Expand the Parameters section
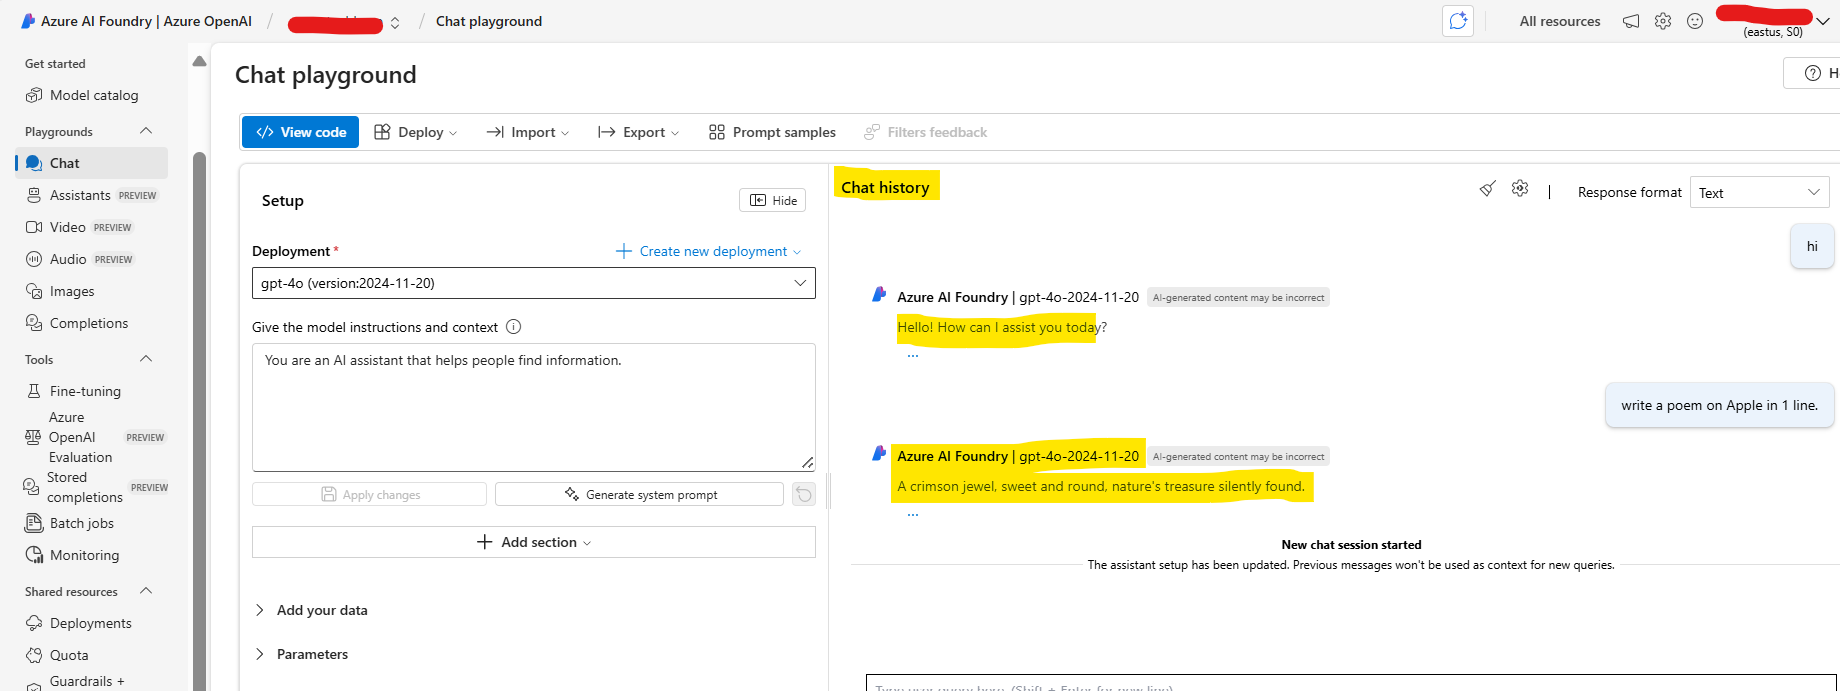Screen dimensions: 1840x691 tap(301, 654)
